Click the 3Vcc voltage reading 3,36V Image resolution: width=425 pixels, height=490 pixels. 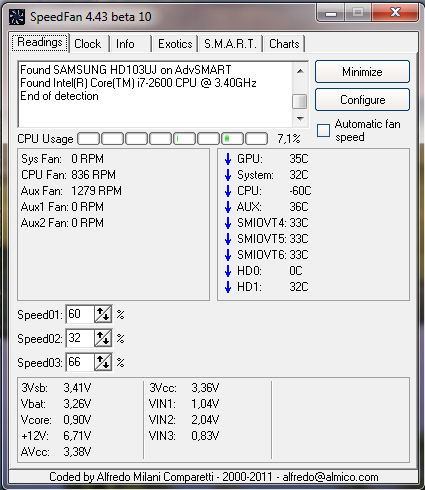click(205, 388)
